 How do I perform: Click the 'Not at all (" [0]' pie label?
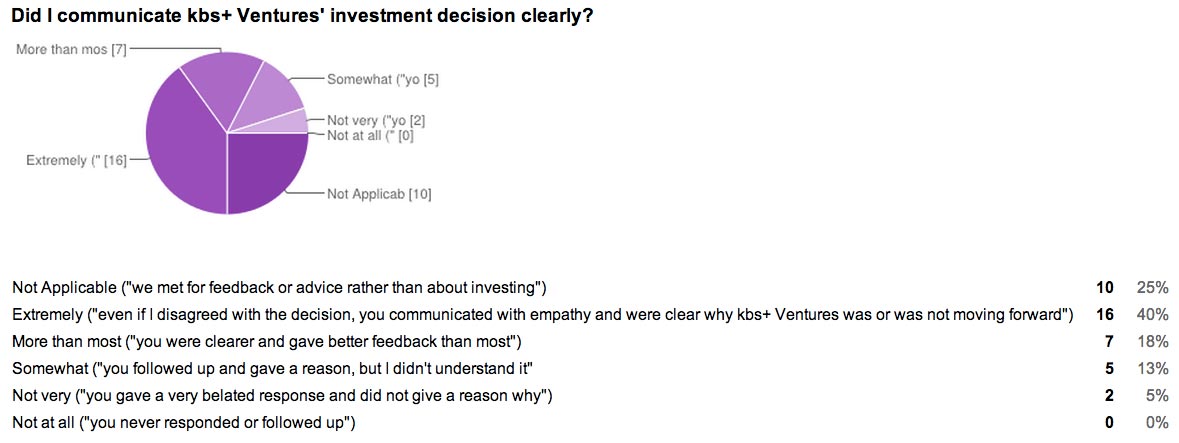point(370,135)
